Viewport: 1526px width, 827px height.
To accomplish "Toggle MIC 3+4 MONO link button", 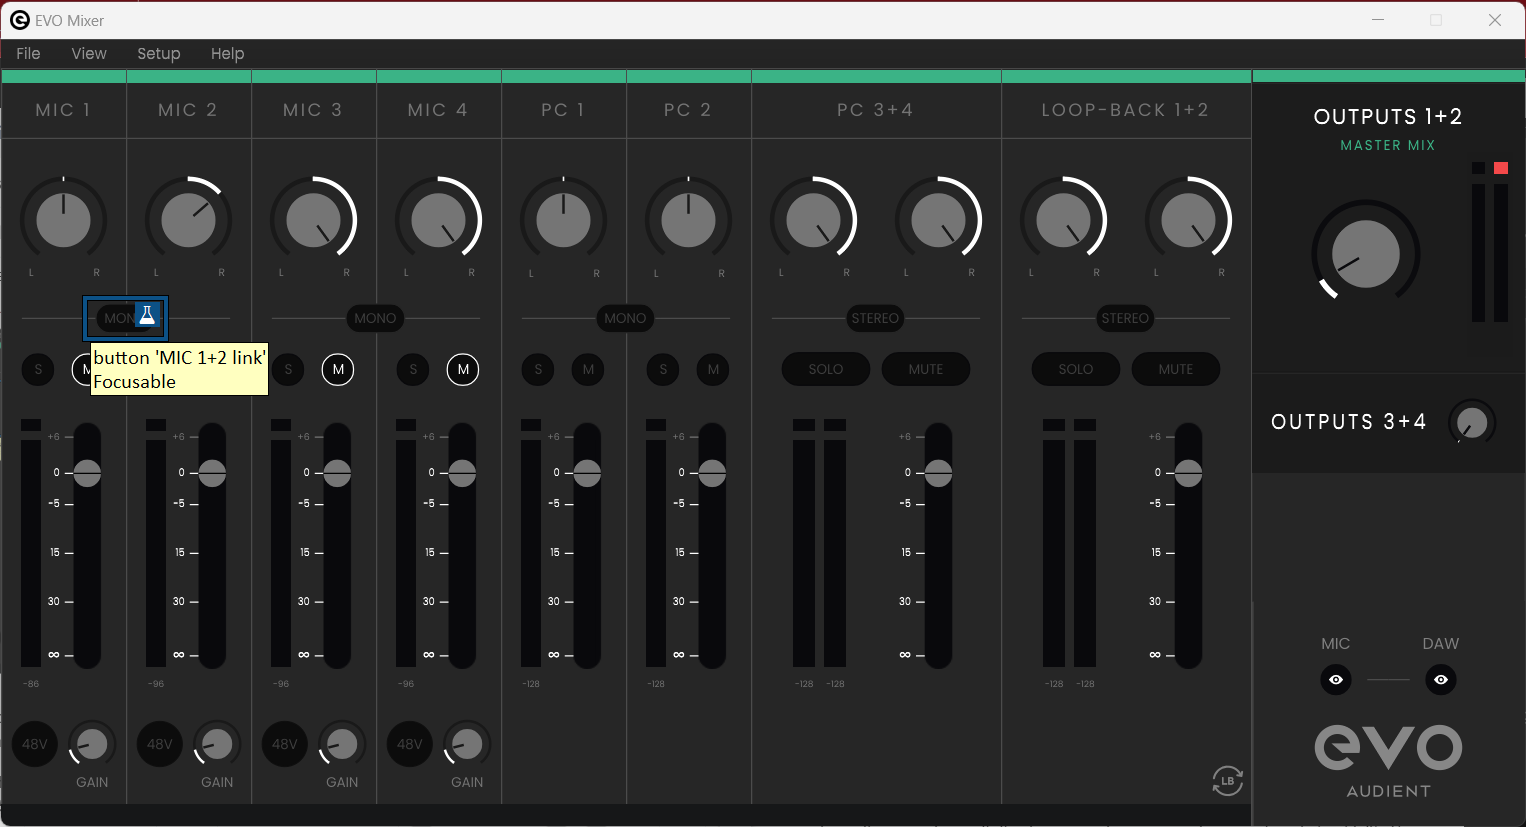I will [375, 318].
